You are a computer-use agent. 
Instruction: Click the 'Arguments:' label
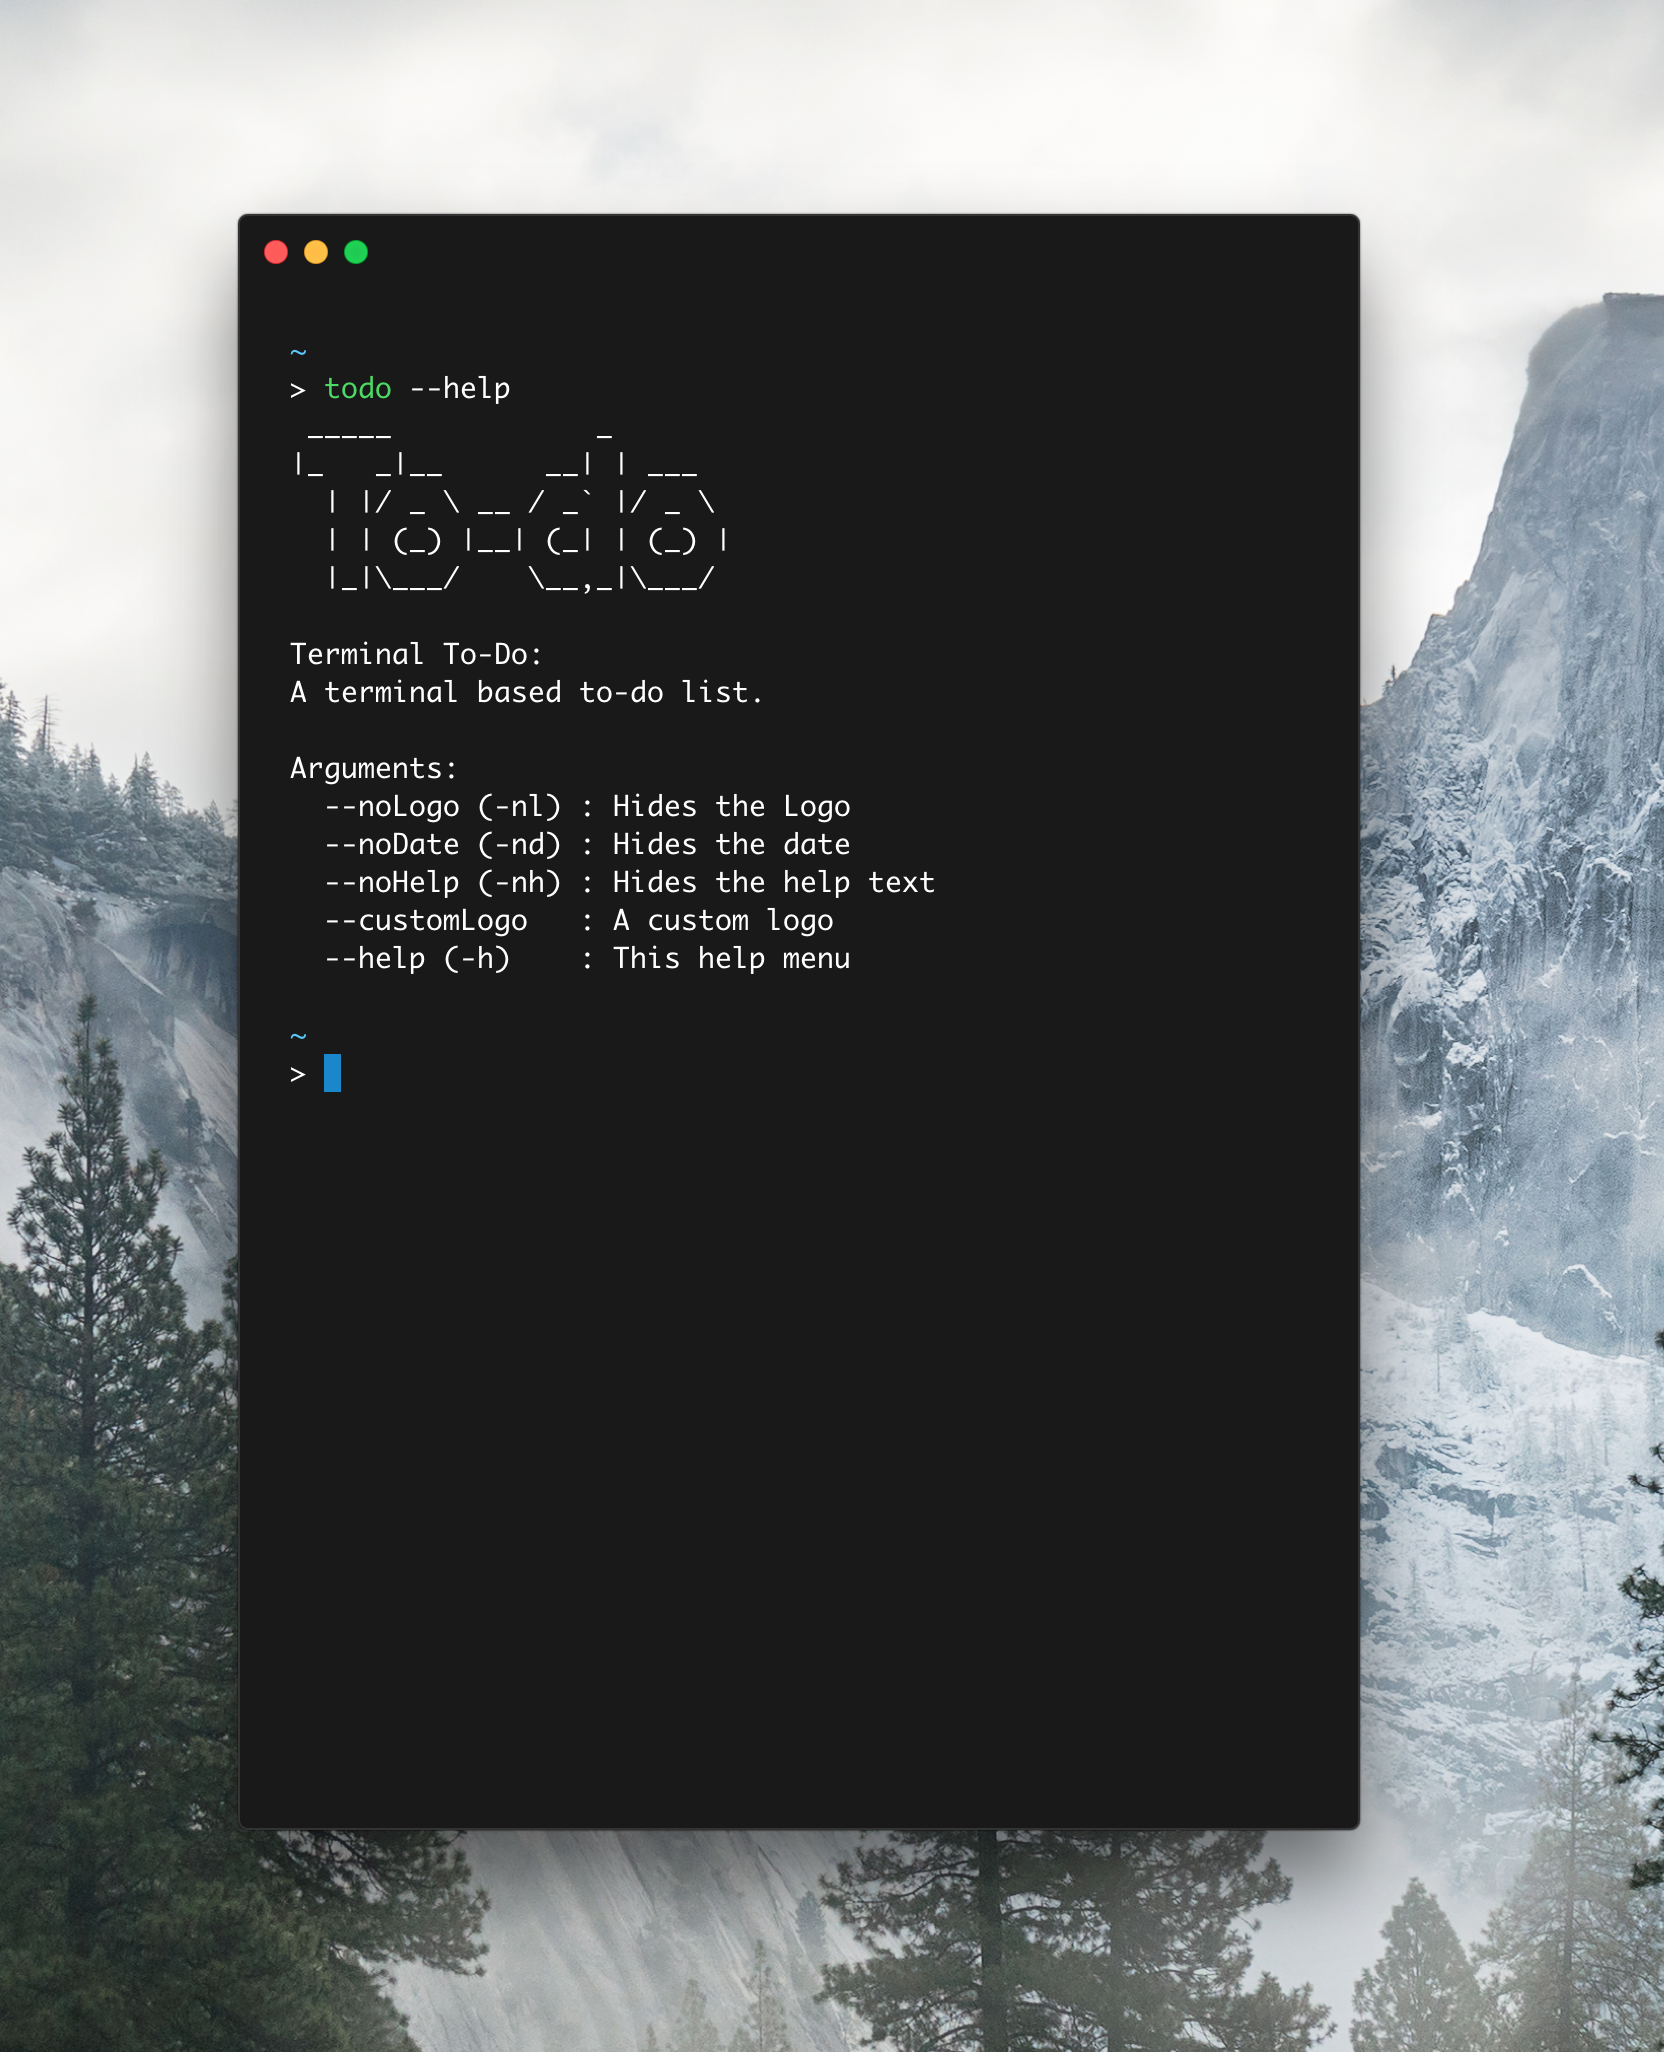tap(373, 768)
